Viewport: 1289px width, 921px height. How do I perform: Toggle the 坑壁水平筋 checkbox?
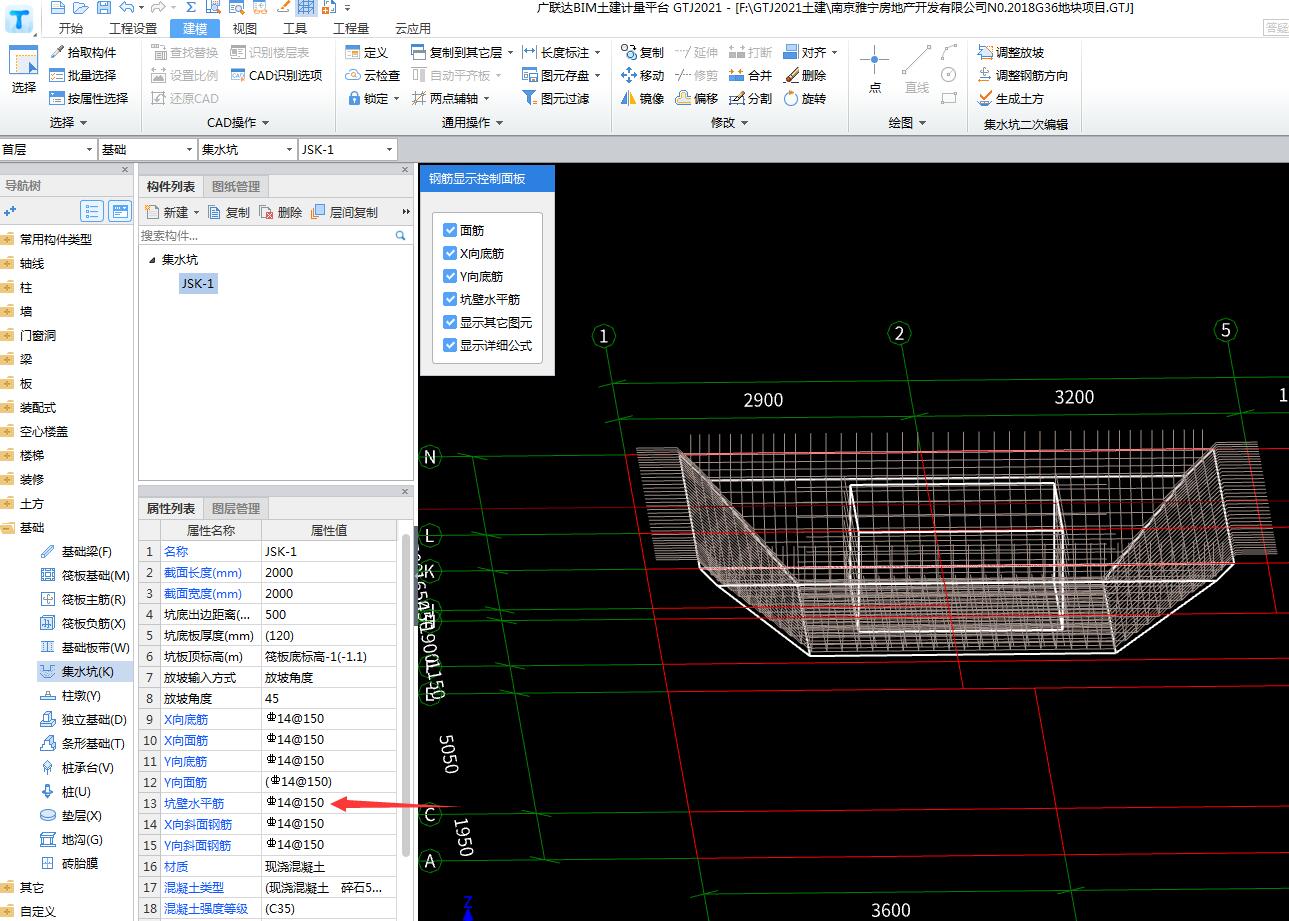[450, 299]
